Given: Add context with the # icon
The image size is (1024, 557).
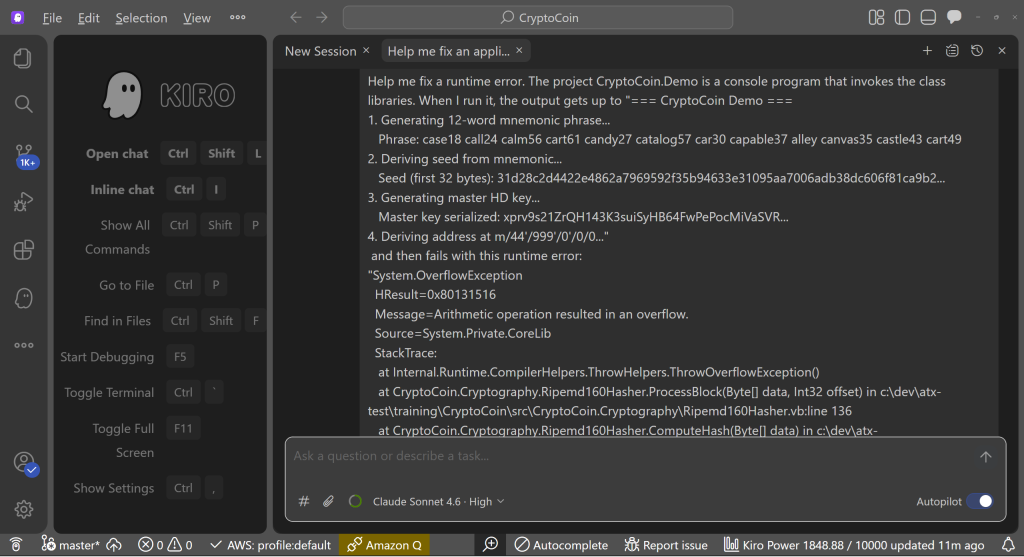Looking at the screenshot, I should click(x=304, y=501).
